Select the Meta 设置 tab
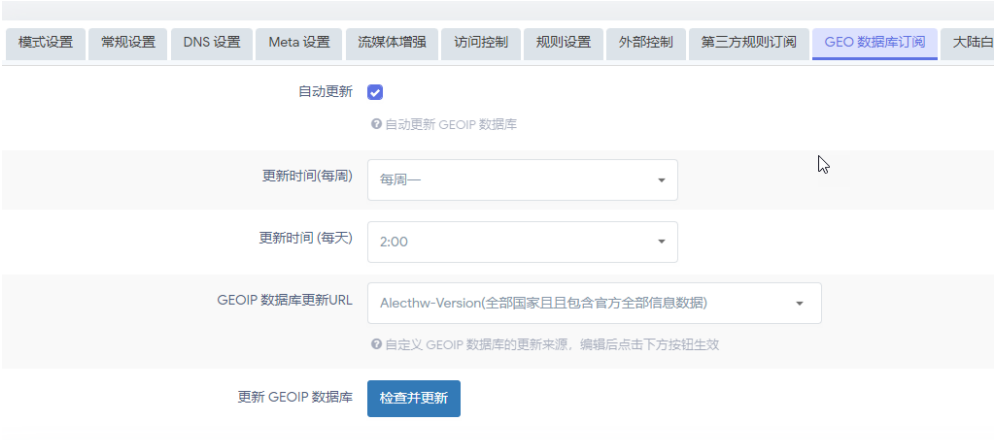The height and width of the screenshot is (440, 994). [299, 43]
